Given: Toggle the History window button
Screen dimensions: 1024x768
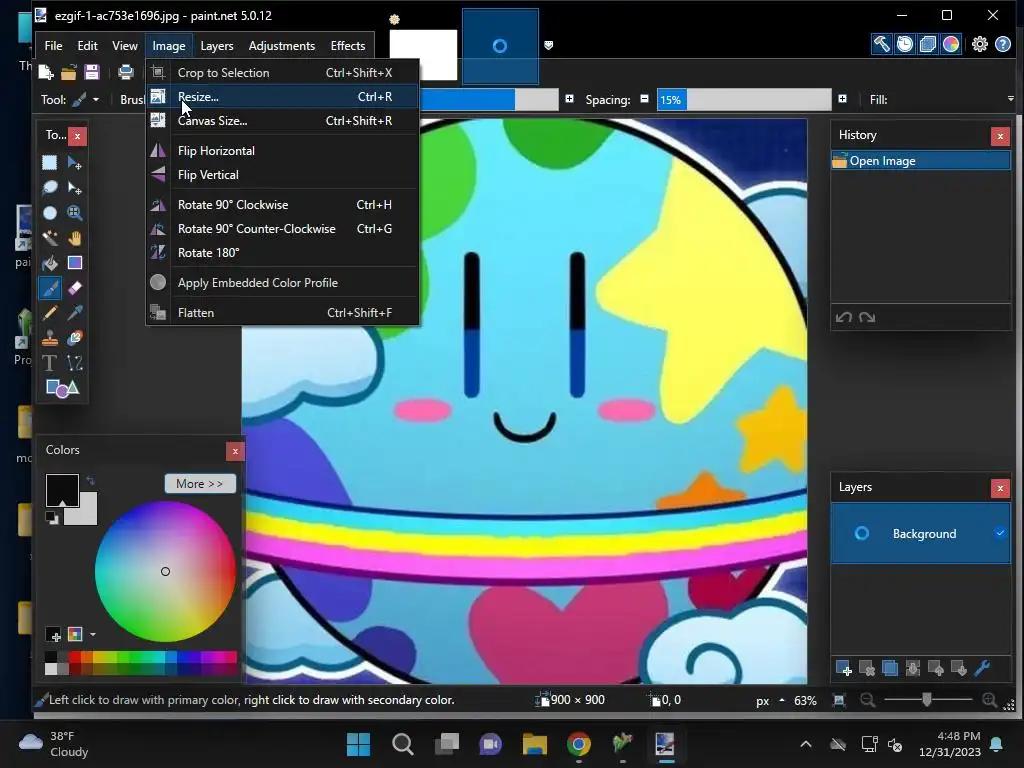Looking at the screenshot, I should tap(904, 44).
